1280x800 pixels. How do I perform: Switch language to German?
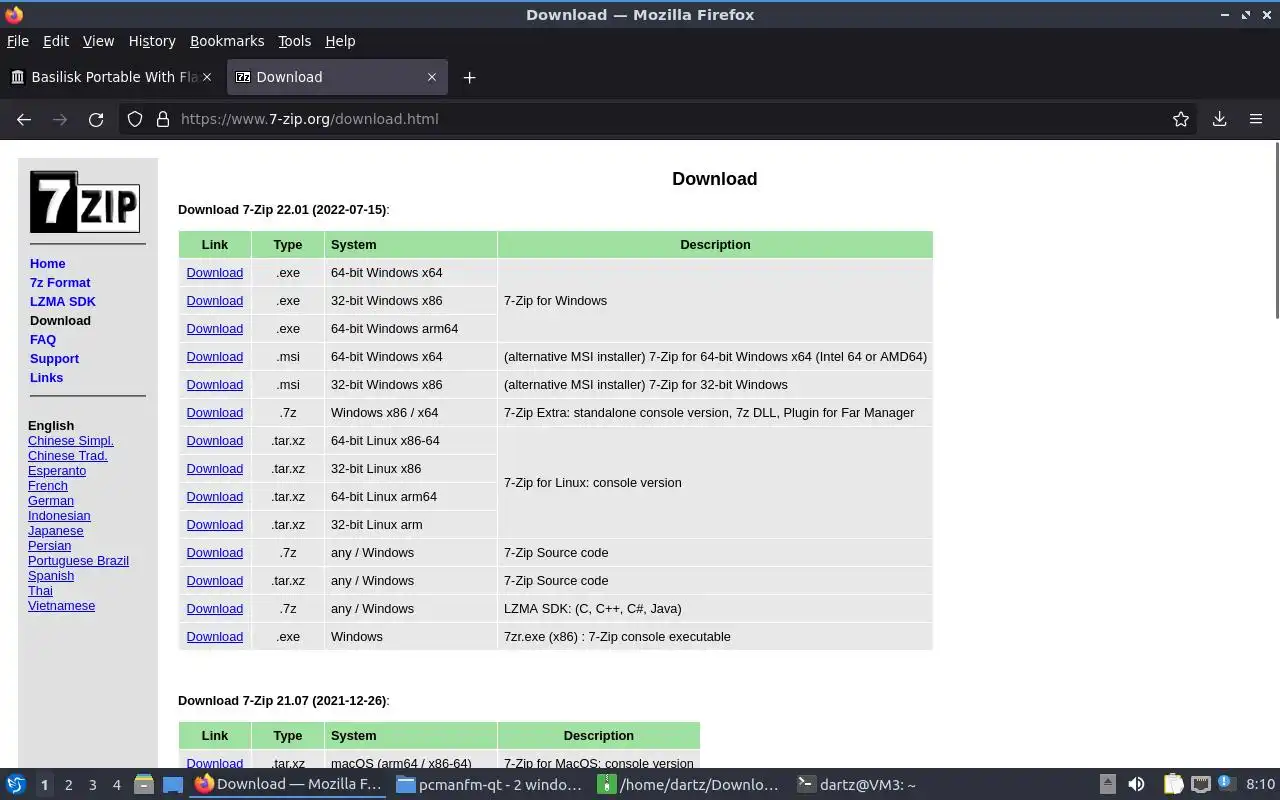click(x=51, y=501)
